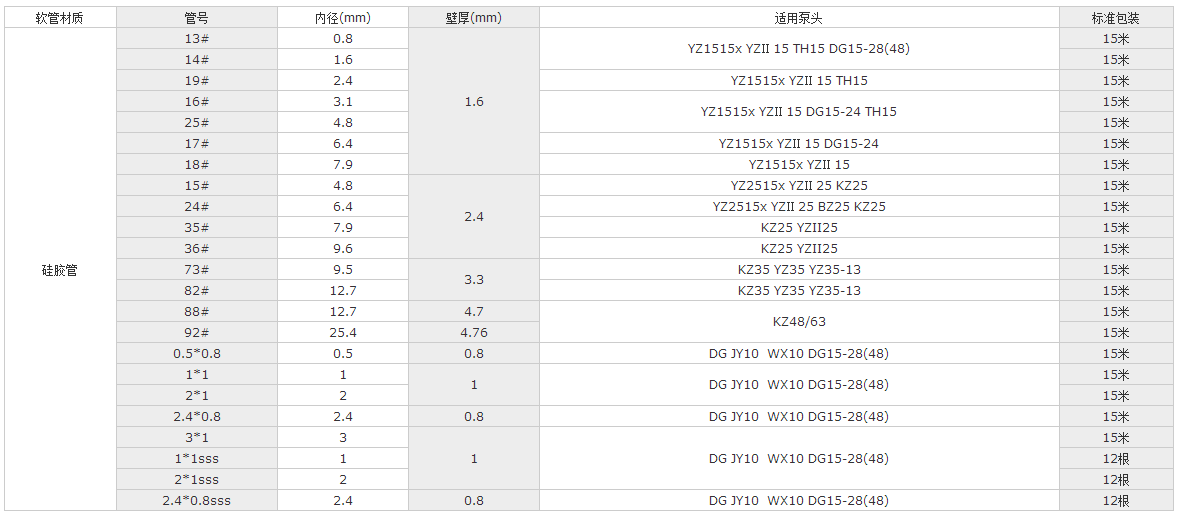
Task: Select the 标准包装 header cell
Action: [x=1115, y=18]
